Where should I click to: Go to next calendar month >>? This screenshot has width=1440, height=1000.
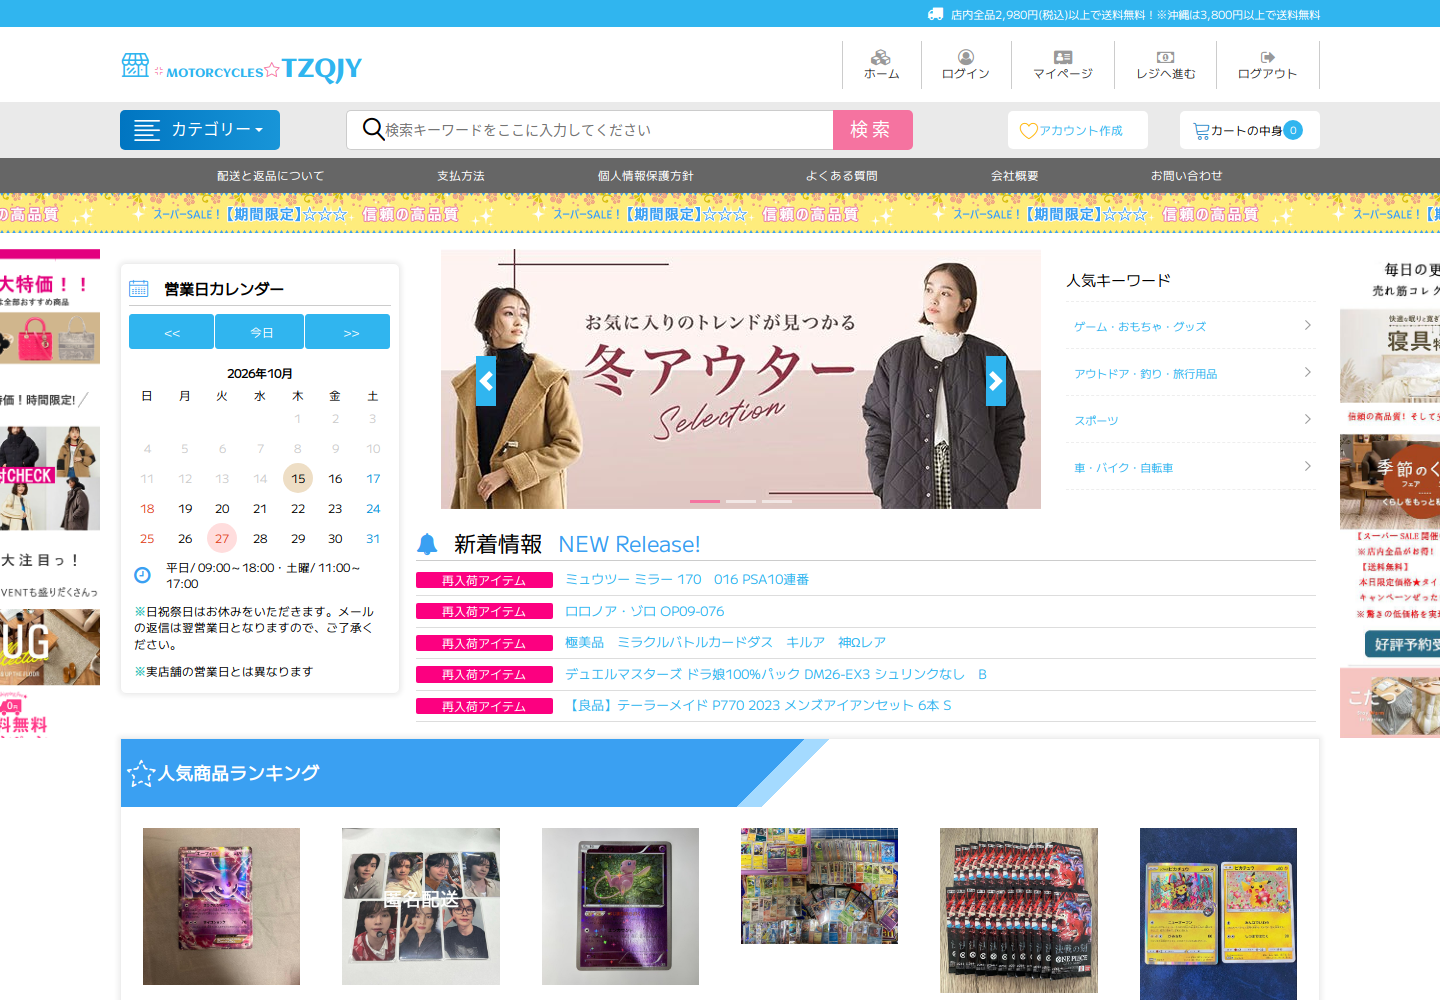[x=348, y=332]
